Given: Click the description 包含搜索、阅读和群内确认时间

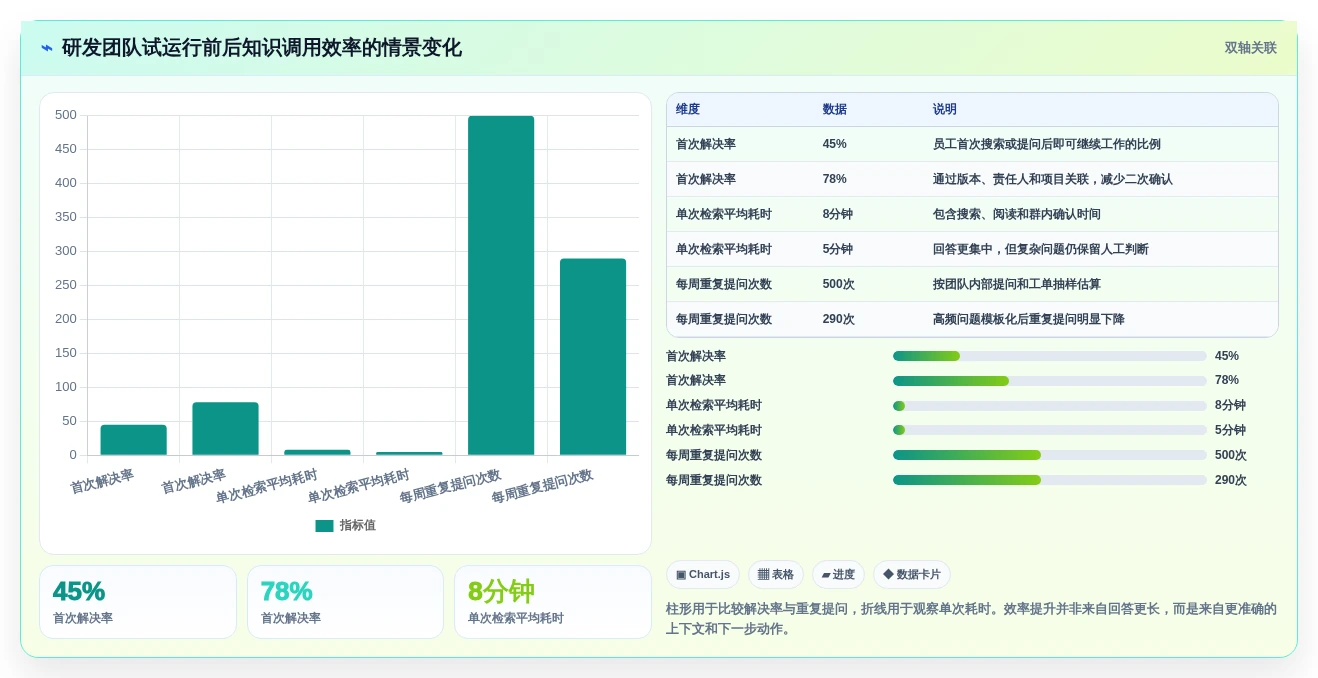Looking at the screenshot, I should 1017,214.
